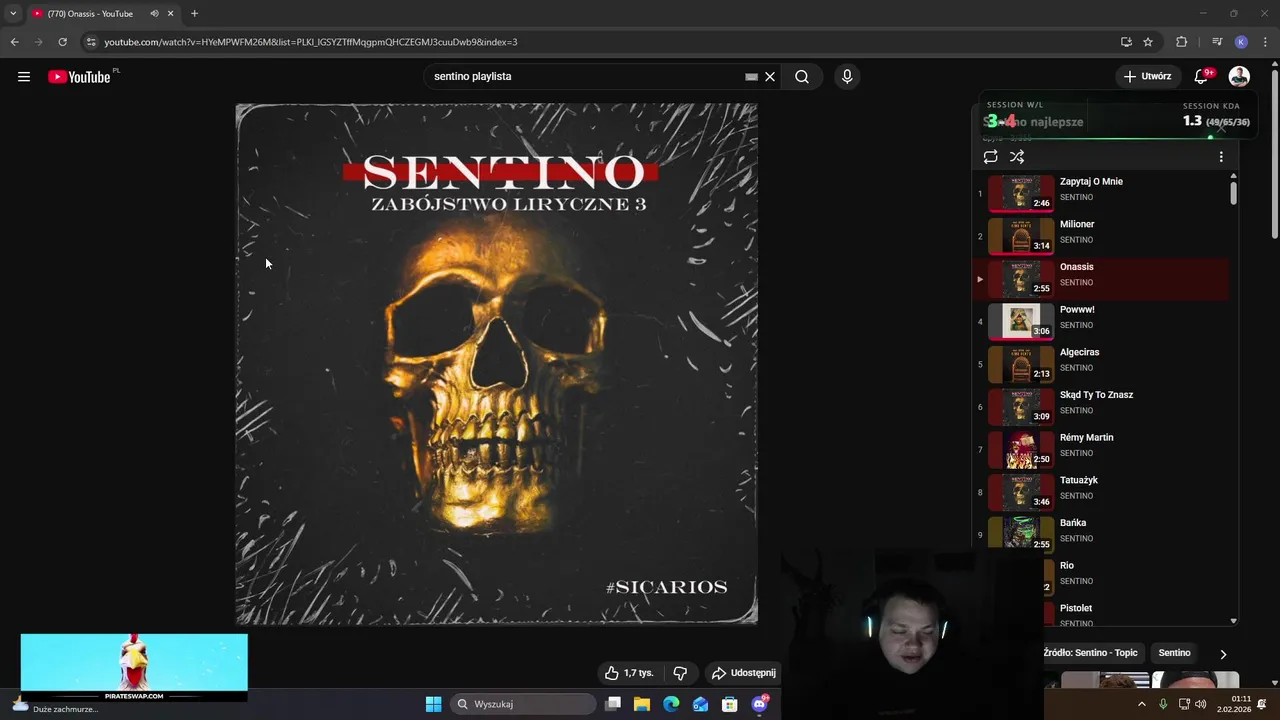Play "Skąd Ty To Znasz" from the playlist
This screenshot has height=720, width=1280.
coord(1100,407)
